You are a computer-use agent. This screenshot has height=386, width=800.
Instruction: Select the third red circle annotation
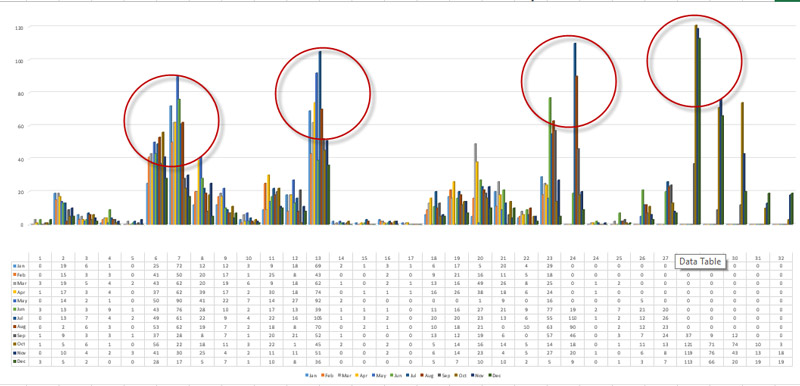569,81
